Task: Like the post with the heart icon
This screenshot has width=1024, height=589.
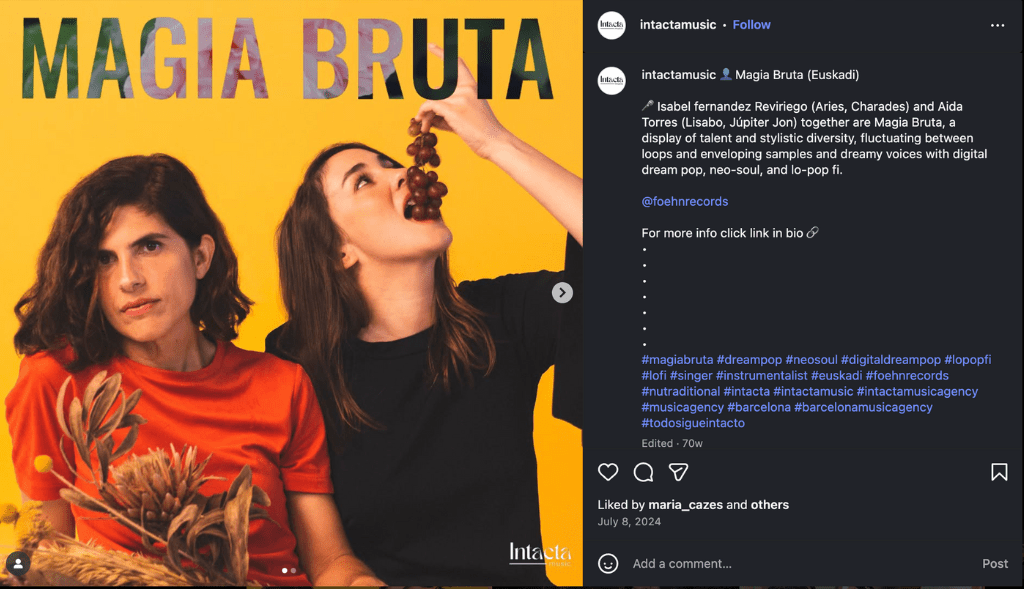Action: point(608,471)
